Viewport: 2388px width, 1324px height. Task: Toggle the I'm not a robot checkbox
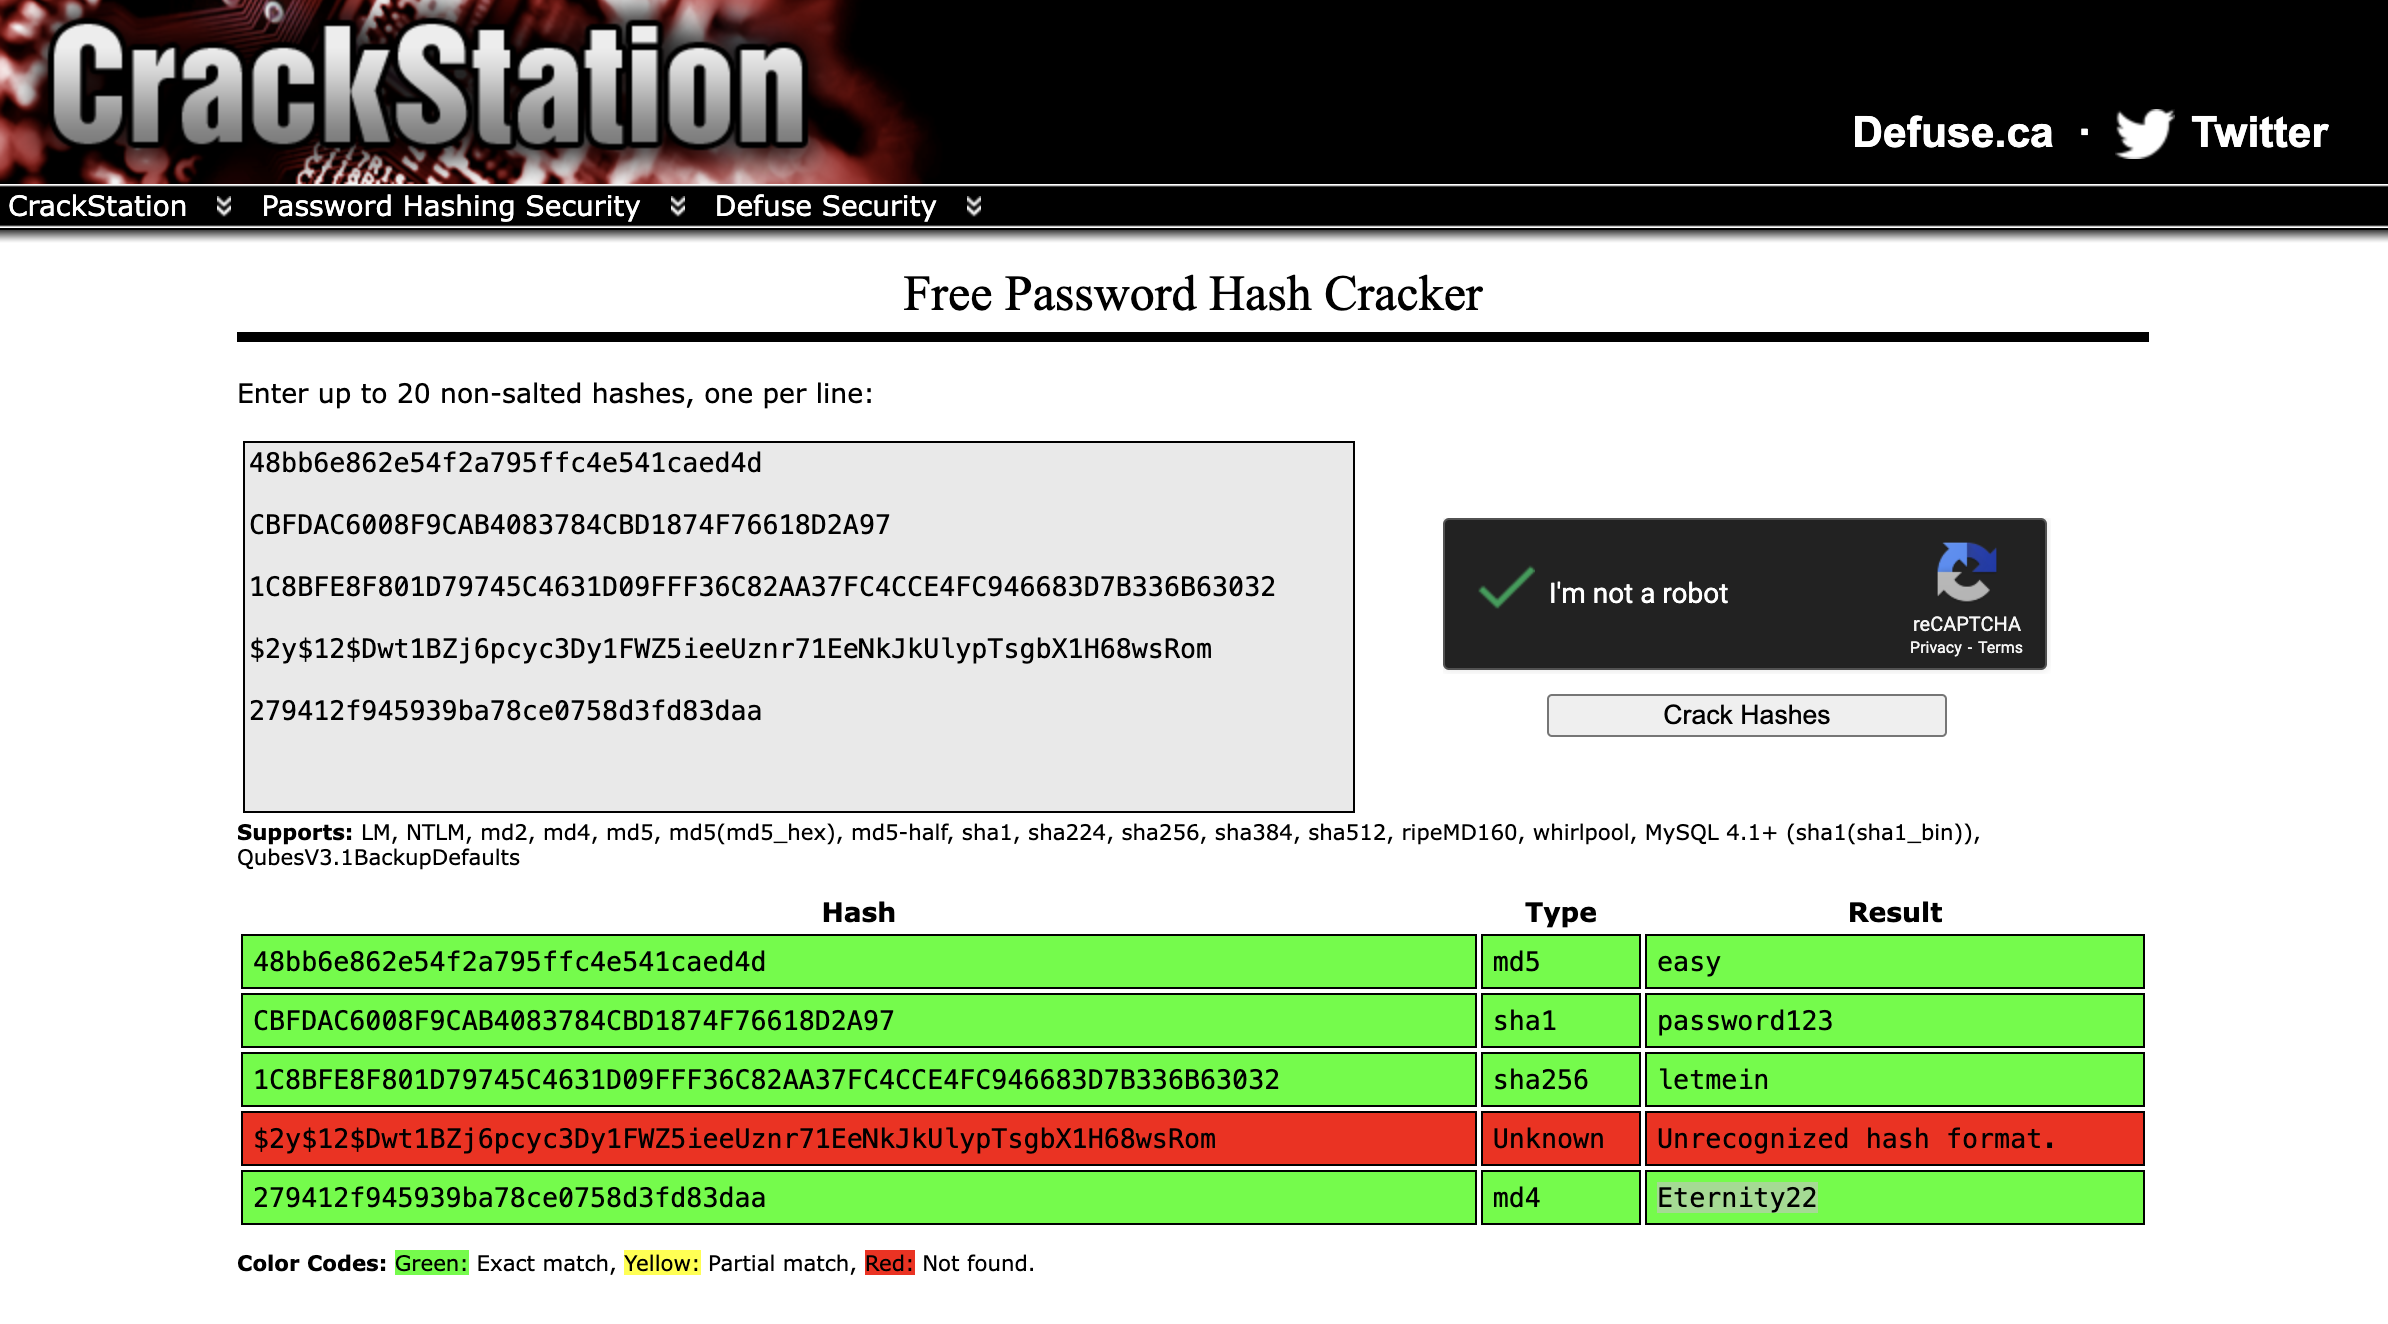(1506, 589)
